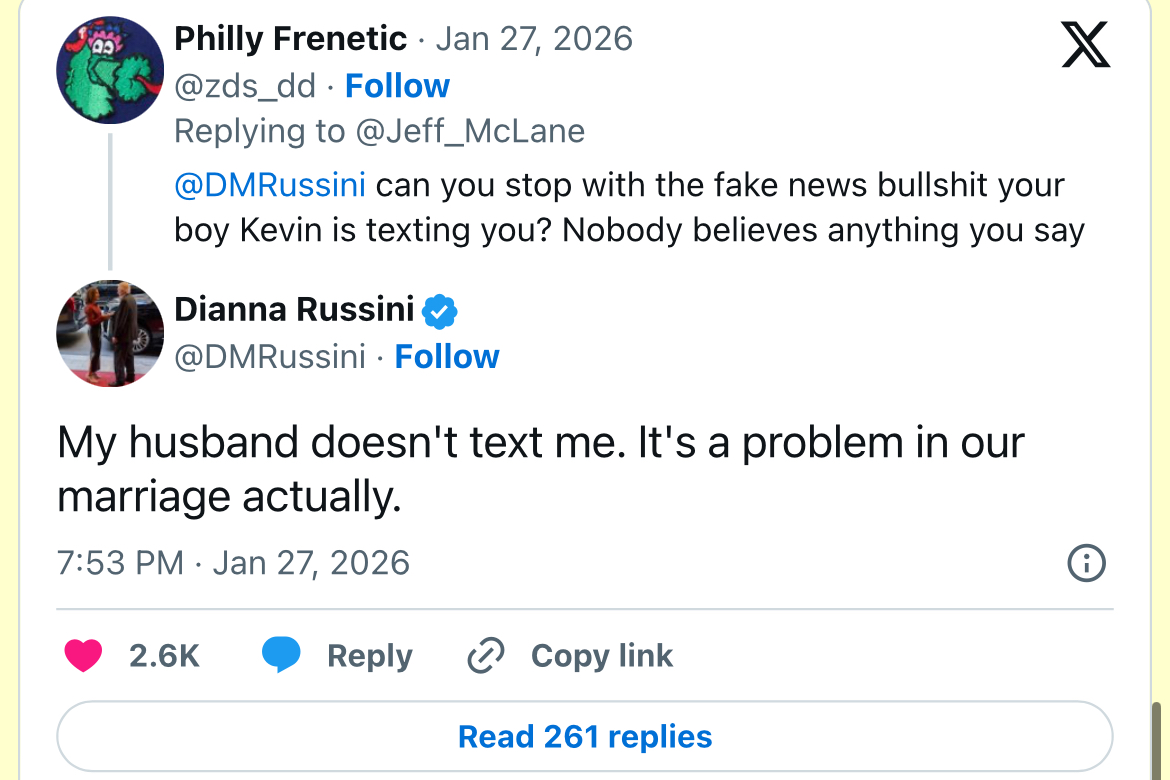1170x780 pixels.
Task: Click the 2.6K likes count
Action: click(164, 656)
